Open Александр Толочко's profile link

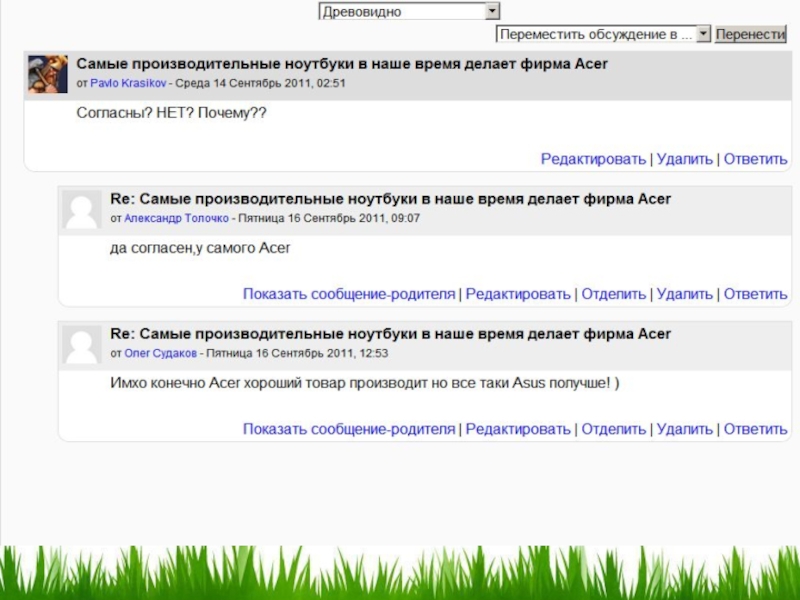(x=177, y=218)
